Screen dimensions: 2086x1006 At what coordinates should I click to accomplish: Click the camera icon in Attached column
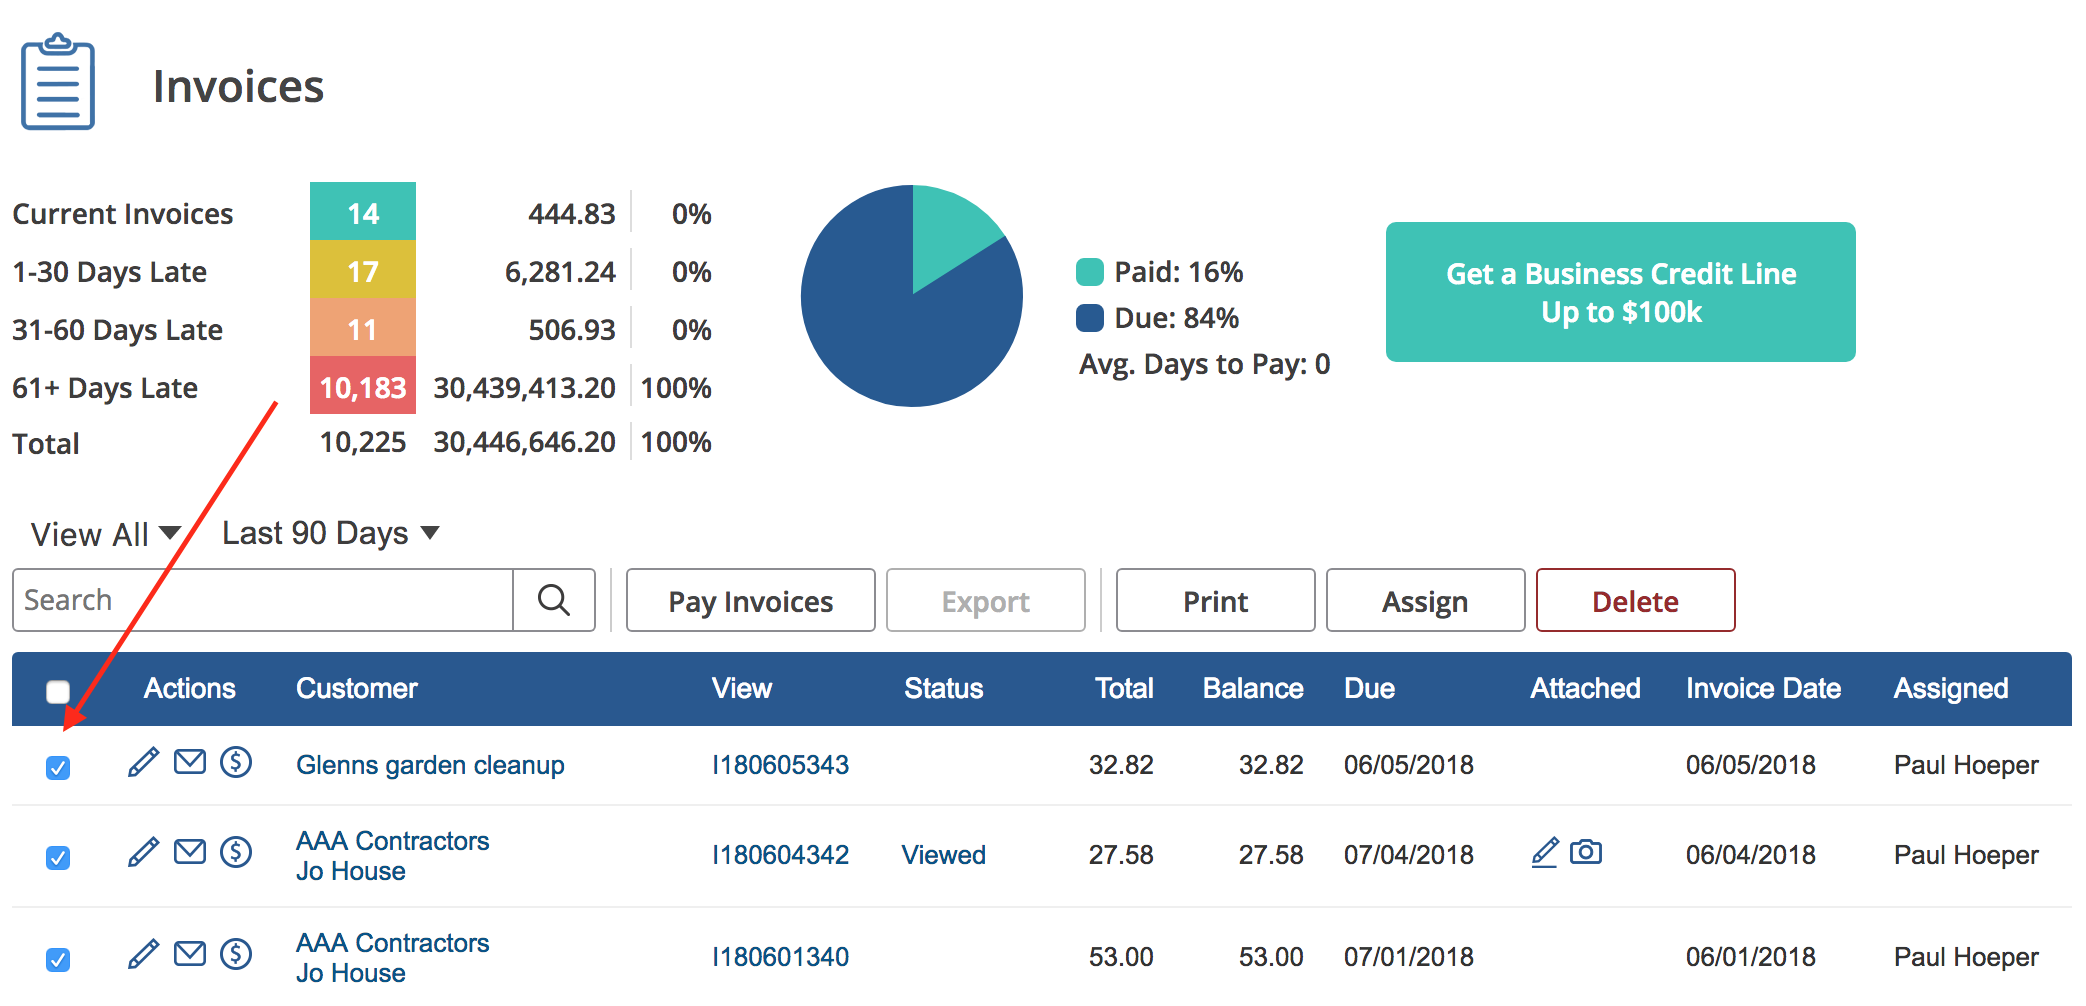click(x=1586, y=852)
